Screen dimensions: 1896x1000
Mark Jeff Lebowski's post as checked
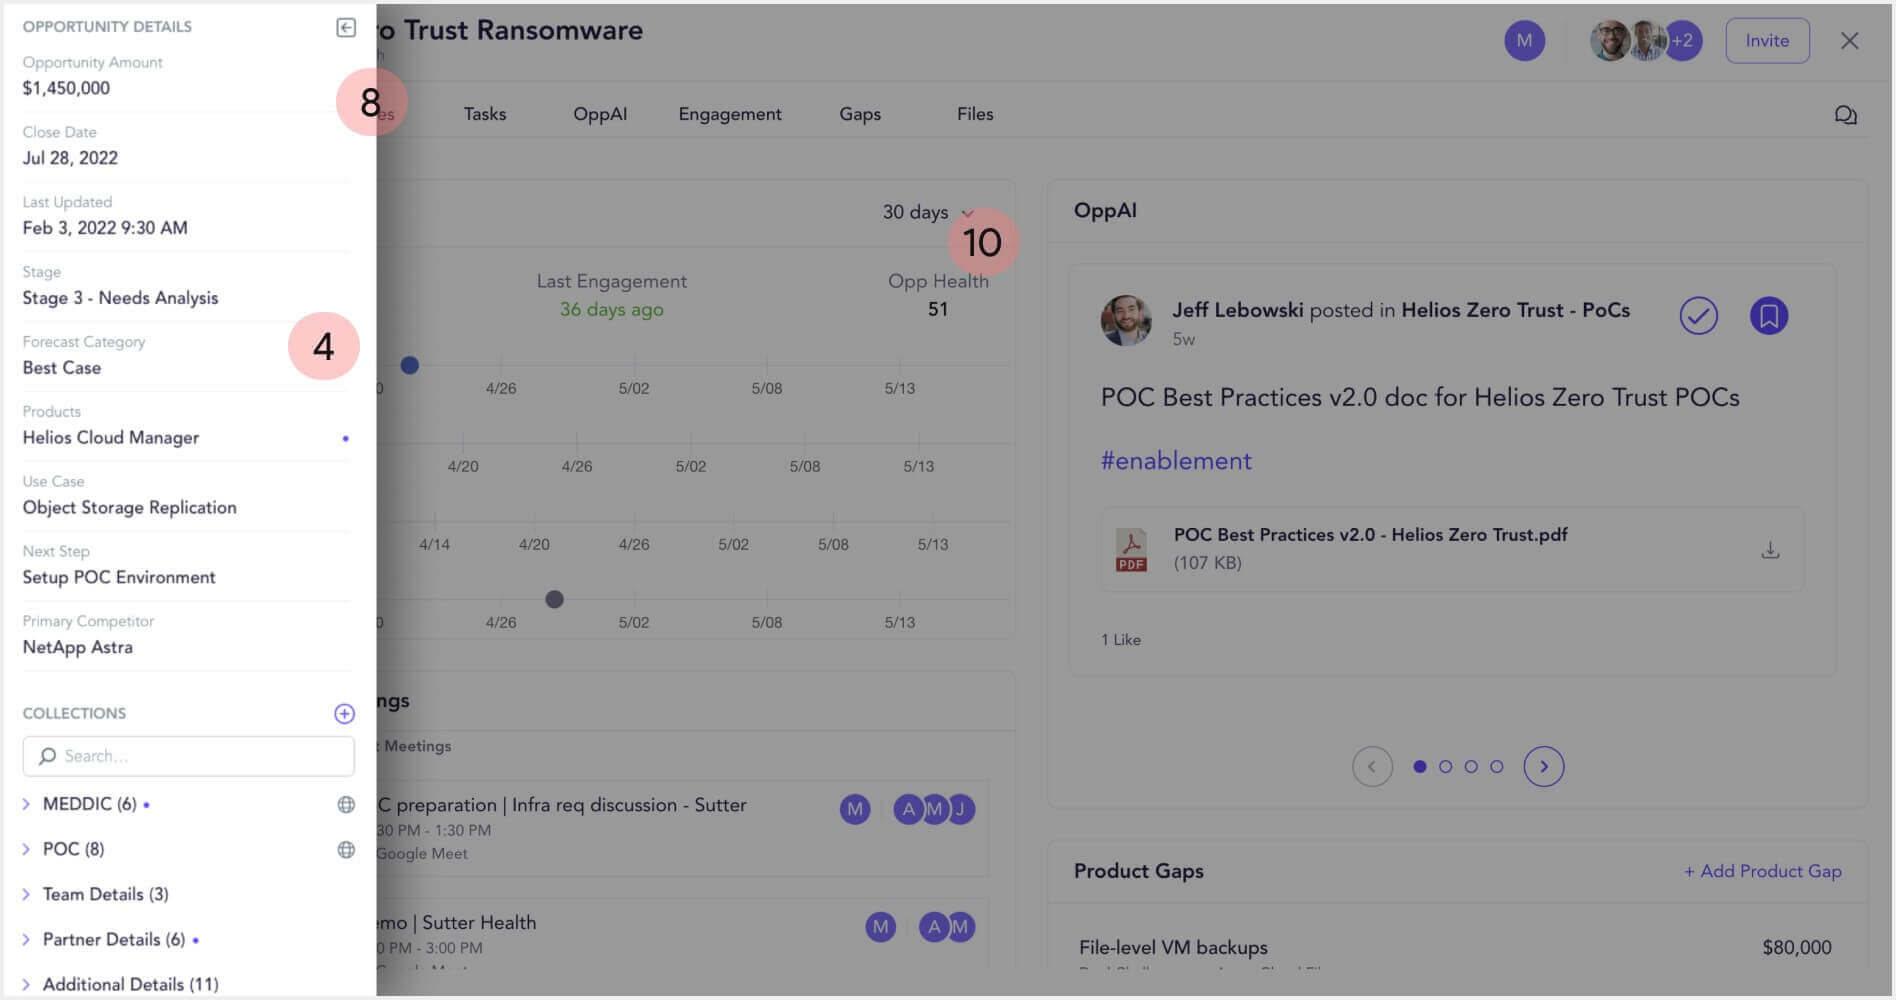1698,316
